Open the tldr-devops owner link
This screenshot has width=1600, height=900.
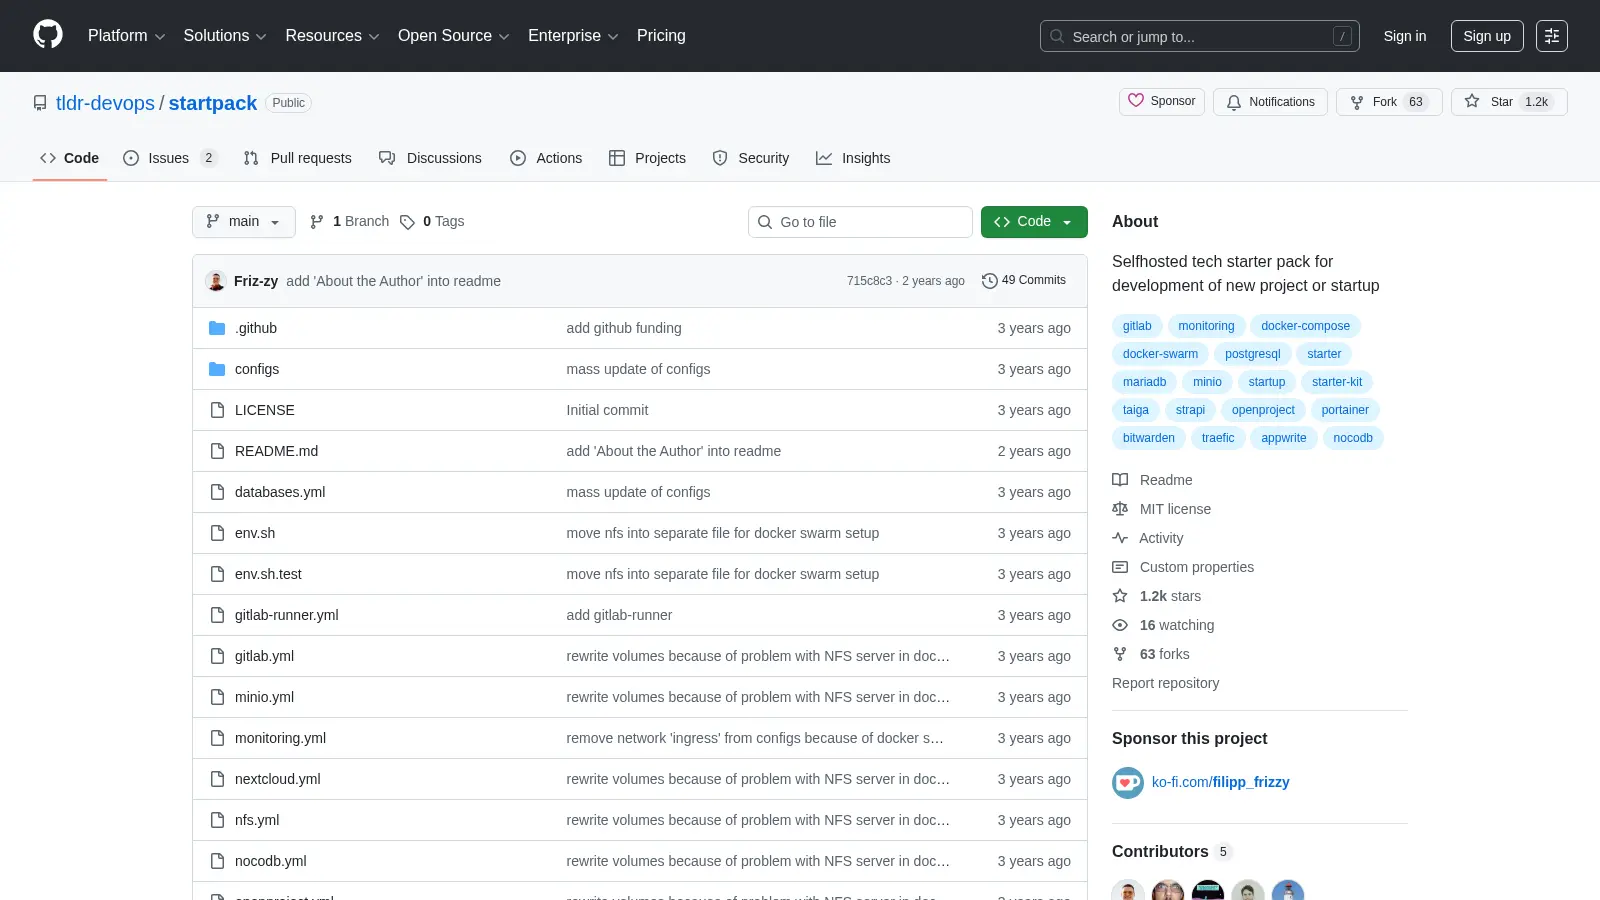[x=105, y=103]
